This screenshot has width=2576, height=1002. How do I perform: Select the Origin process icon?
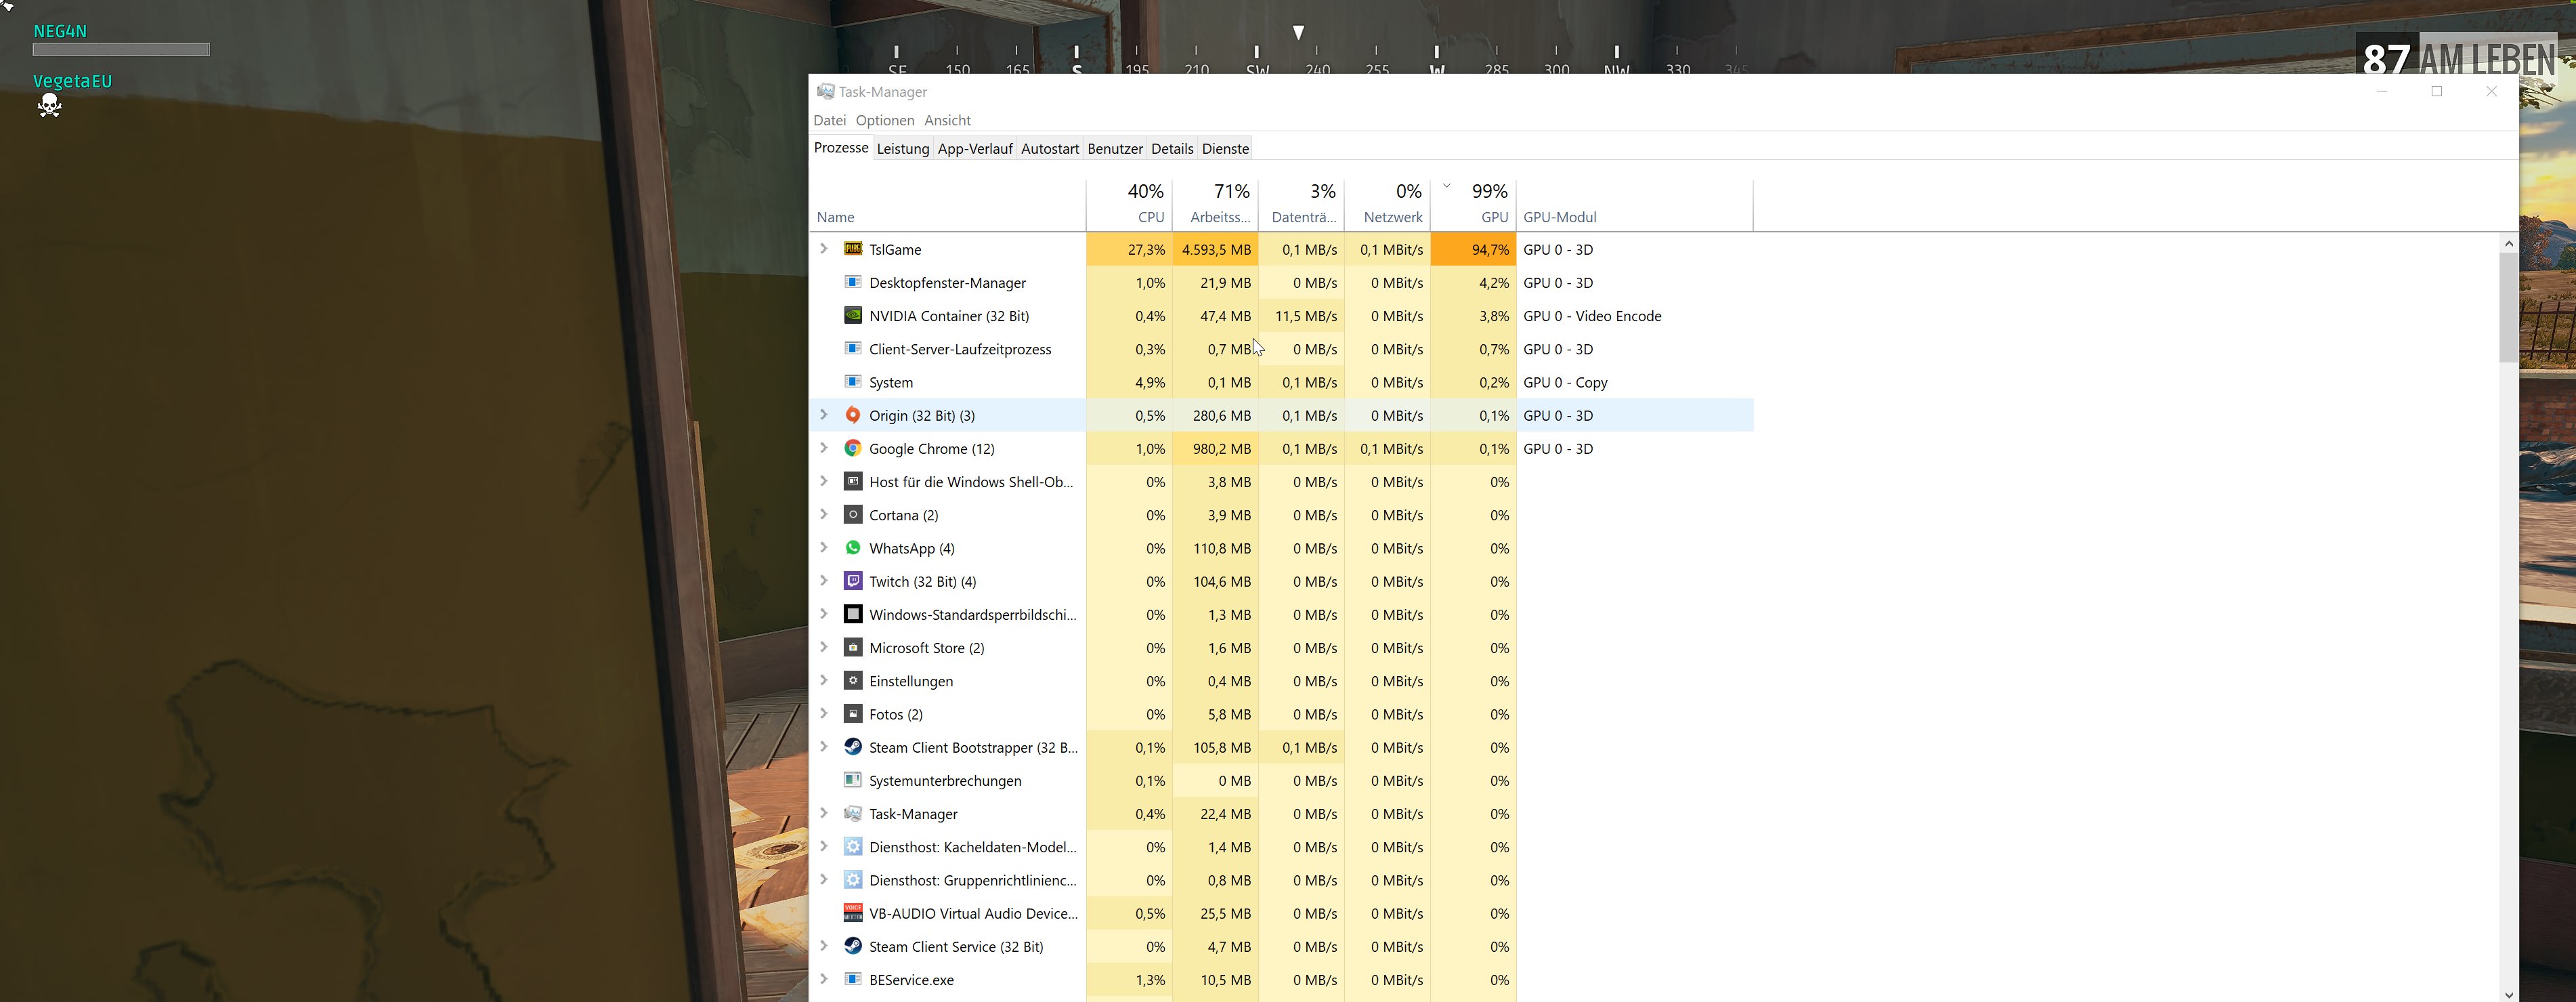tap(852, 415)
